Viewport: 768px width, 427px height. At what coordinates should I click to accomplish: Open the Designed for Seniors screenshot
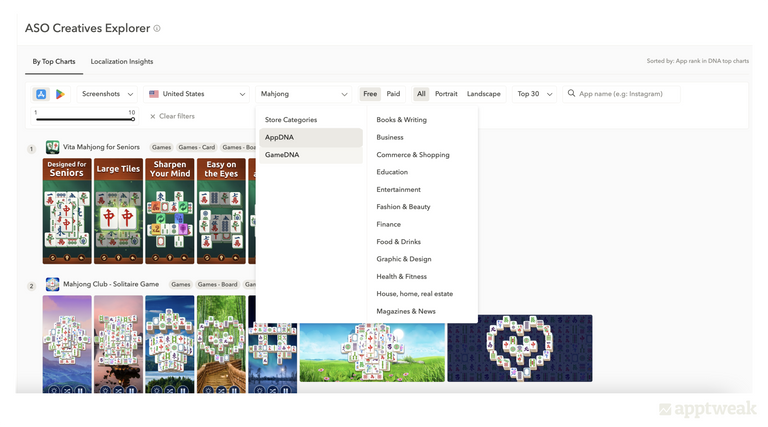point(67,211)
